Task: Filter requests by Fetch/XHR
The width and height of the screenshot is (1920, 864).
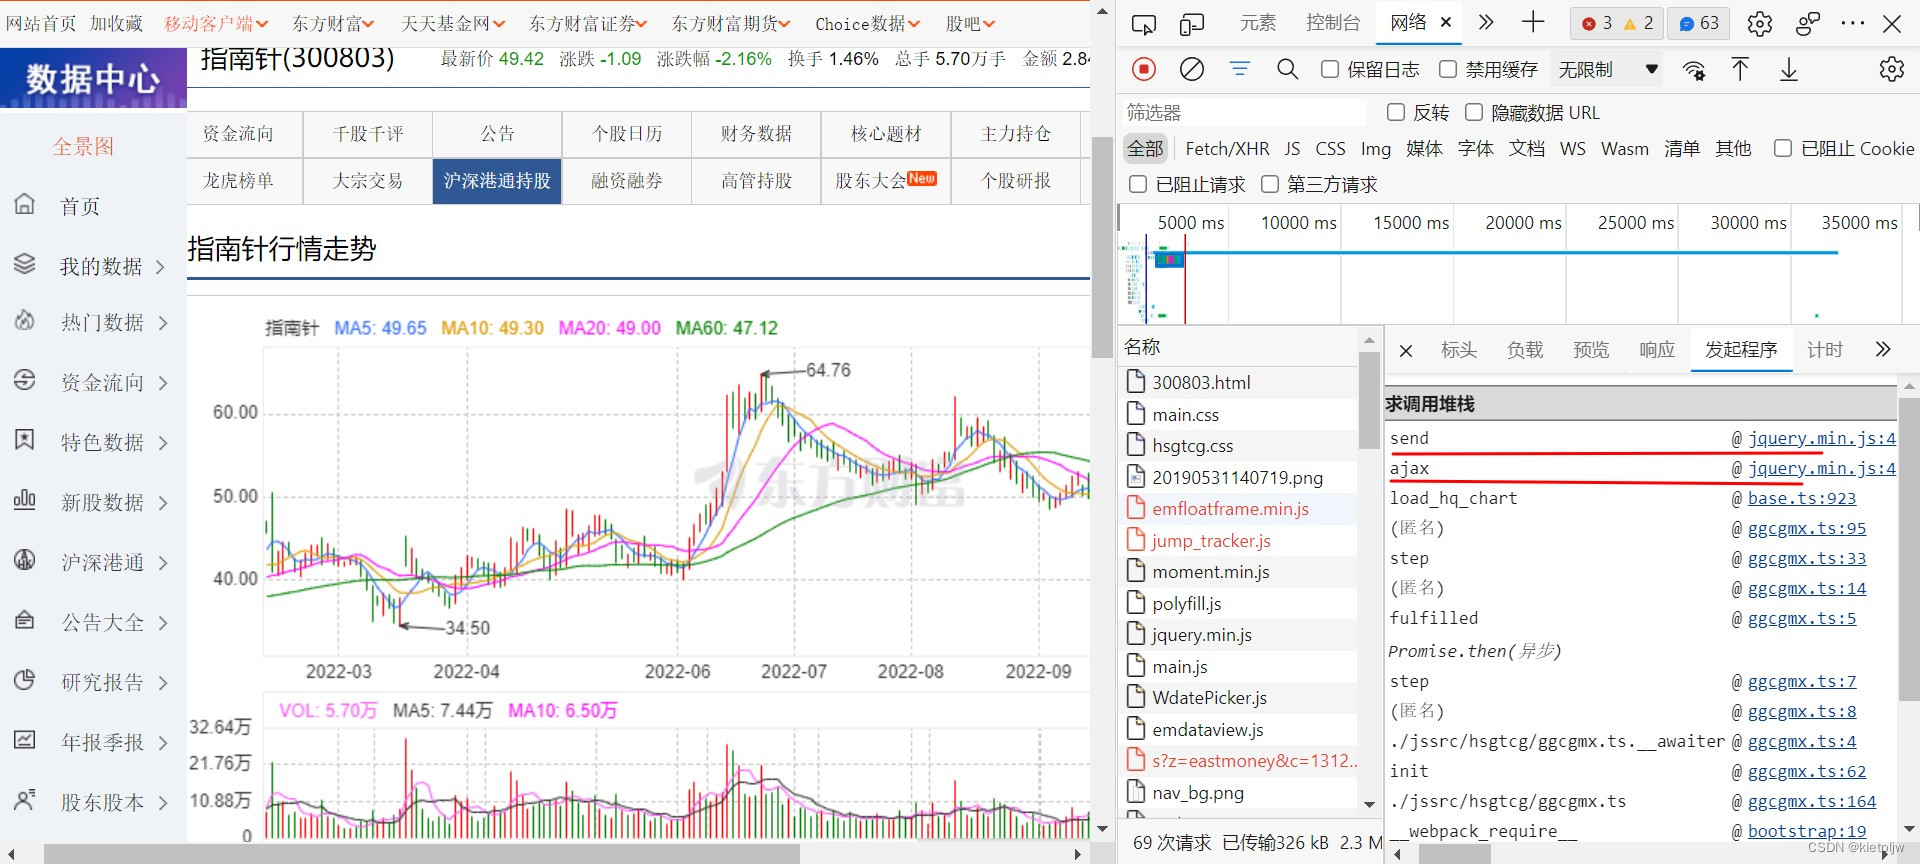Action: click(1227, 148)
